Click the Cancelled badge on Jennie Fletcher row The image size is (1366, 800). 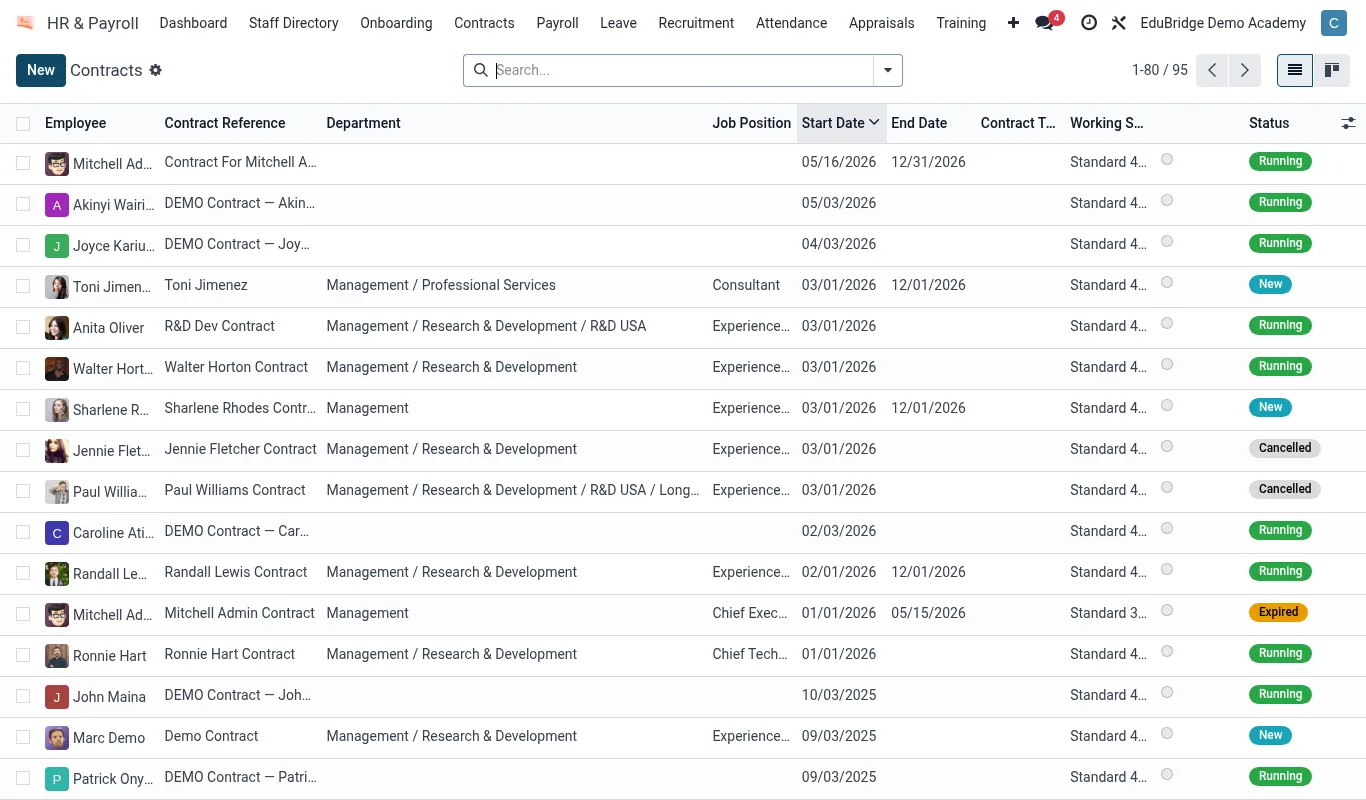click(1285, 448)
